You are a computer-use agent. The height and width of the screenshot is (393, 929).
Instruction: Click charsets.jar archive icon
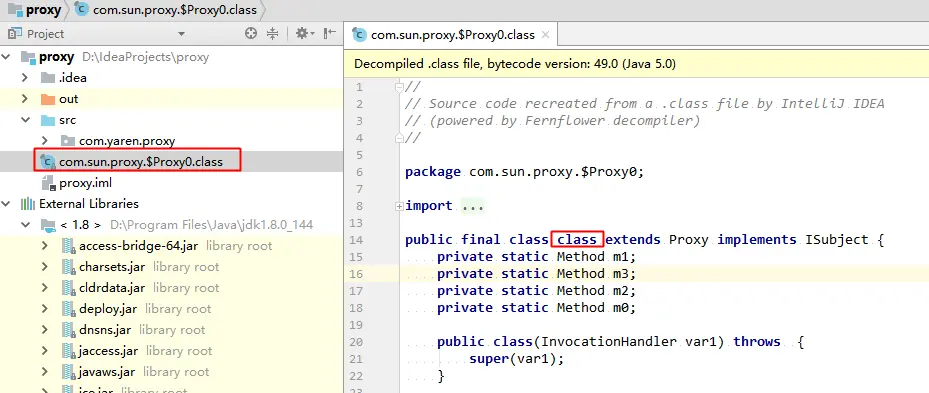[69, 267]
